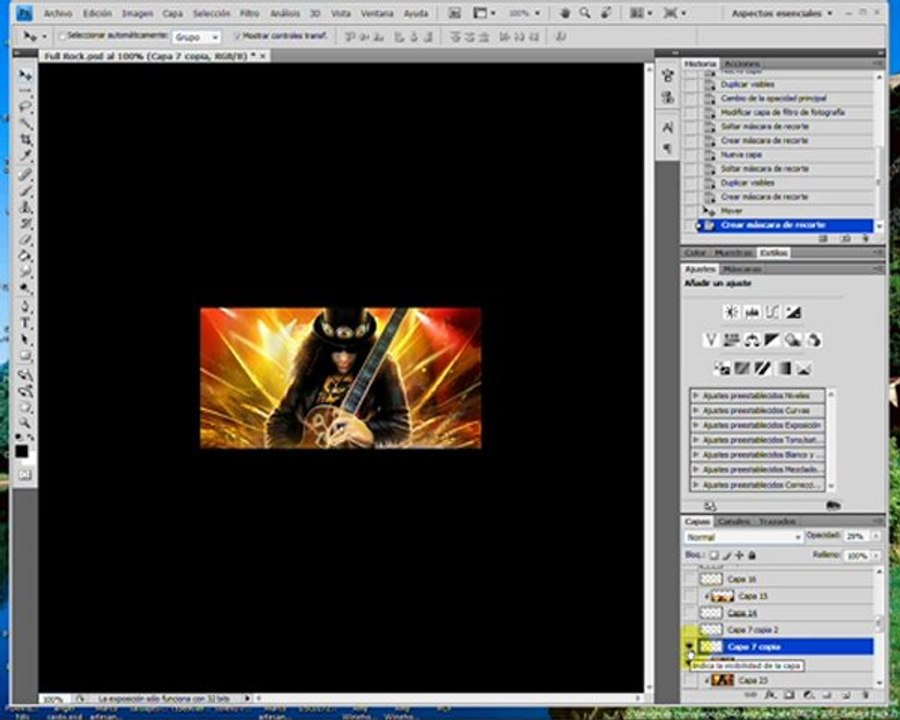The width and height of the screenshot is (900, 720).
Task: Select the Move tool in toolbox
Action: pyautogui.click(x=25, y=75)
